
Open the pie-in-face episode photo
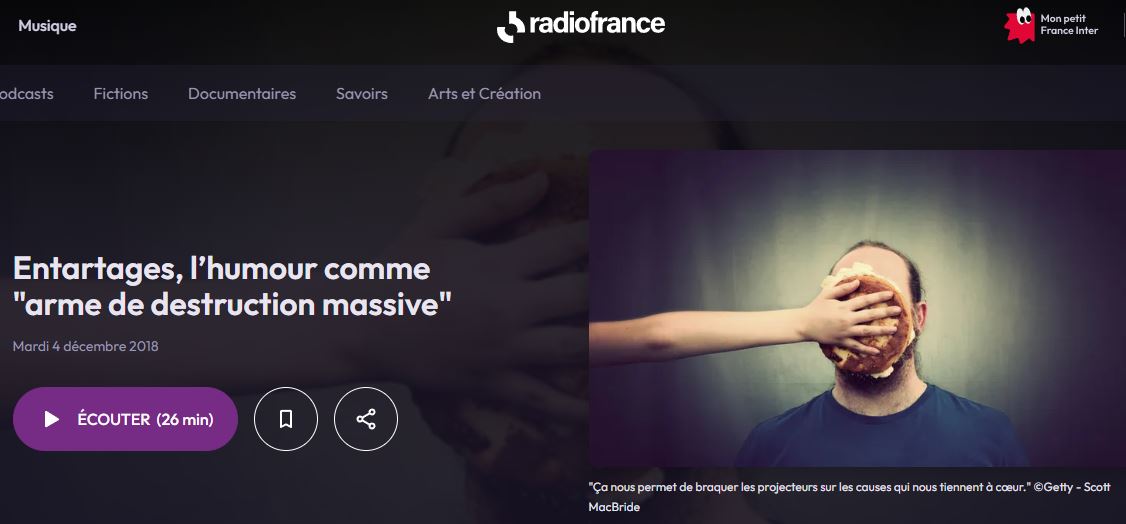857,309
